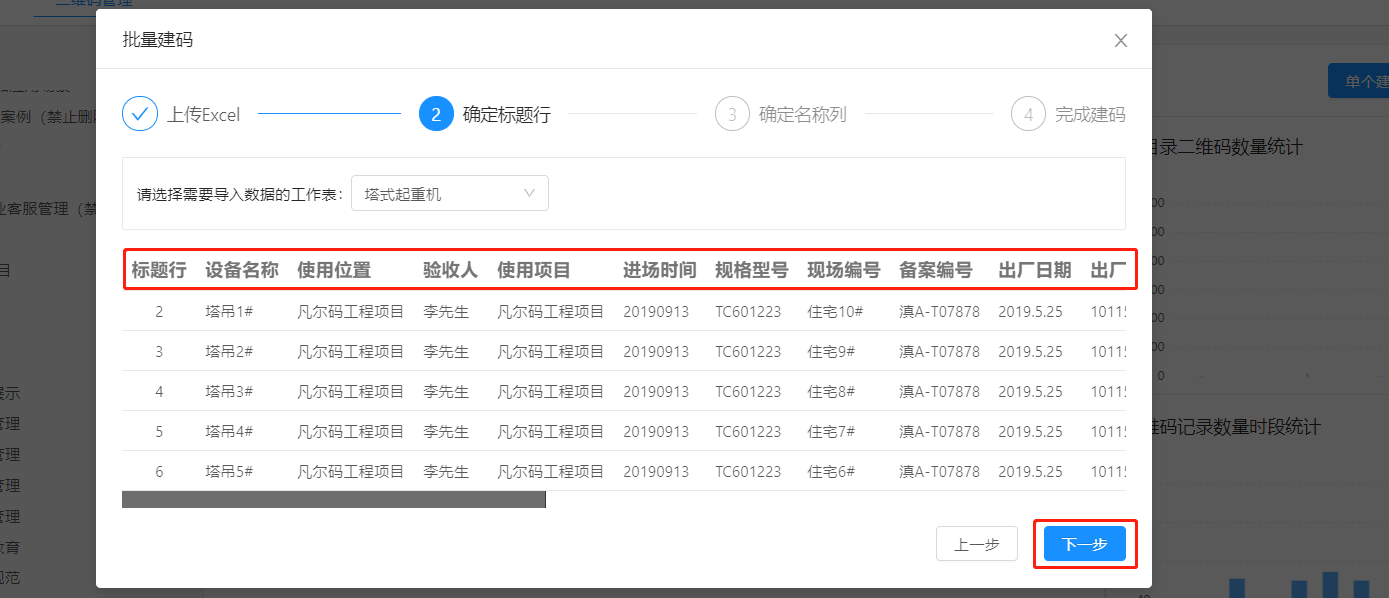
Task: Switch to the 二维码管理 tab
Action: pos(95,4)
